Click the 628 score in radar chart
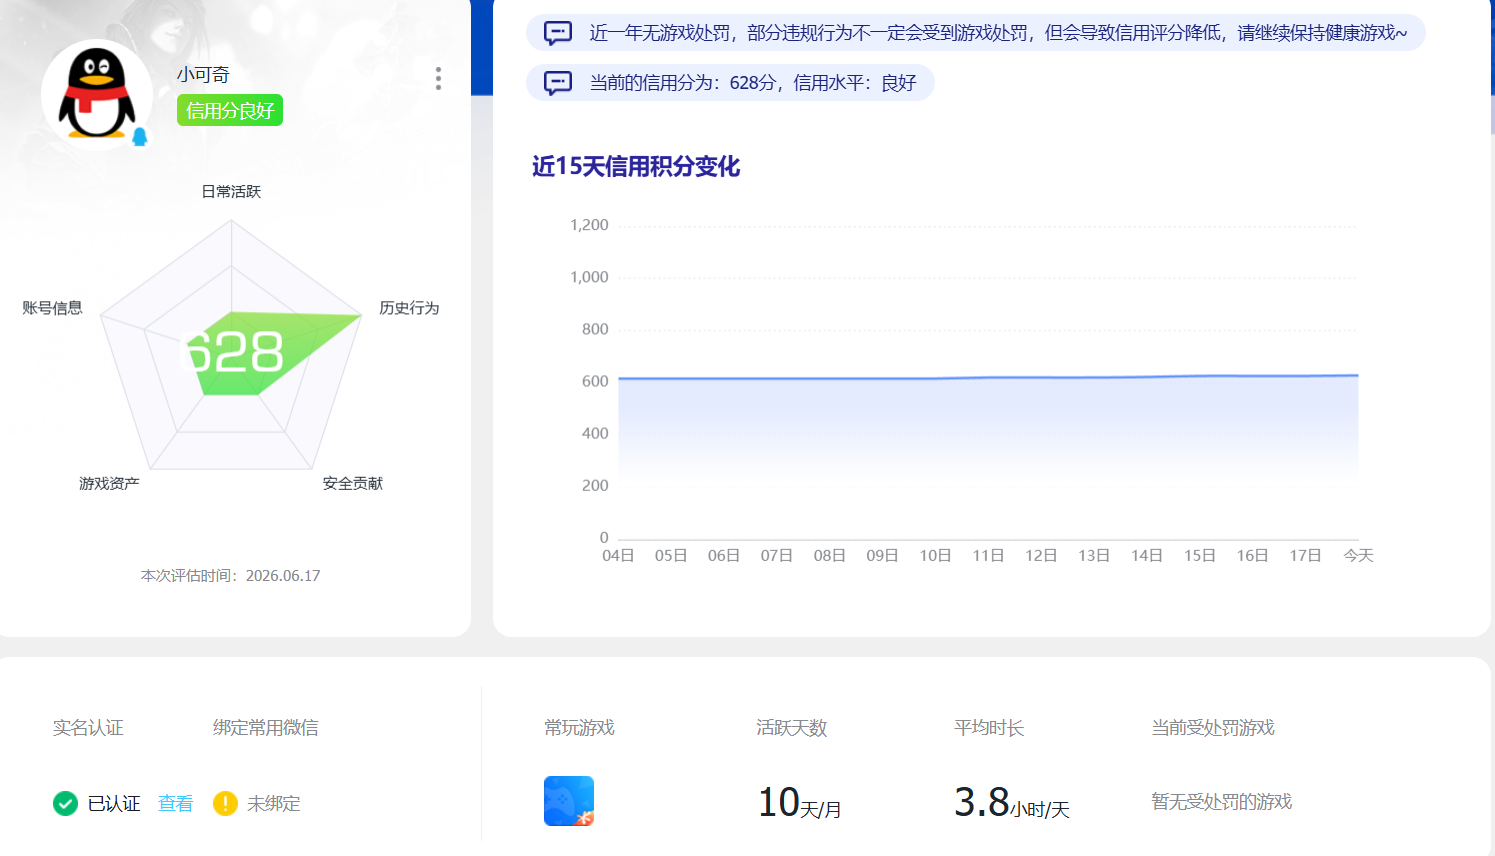The image size is (1495, 856). 234,352
